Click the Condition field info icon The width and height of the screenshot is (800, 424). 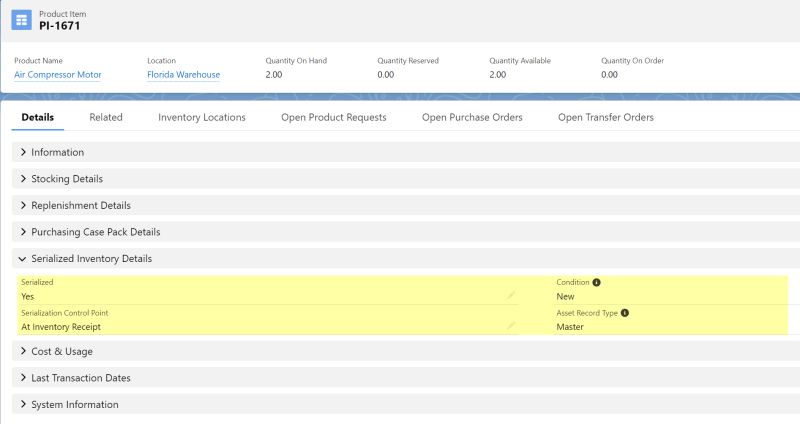click(x=596, y=282)
